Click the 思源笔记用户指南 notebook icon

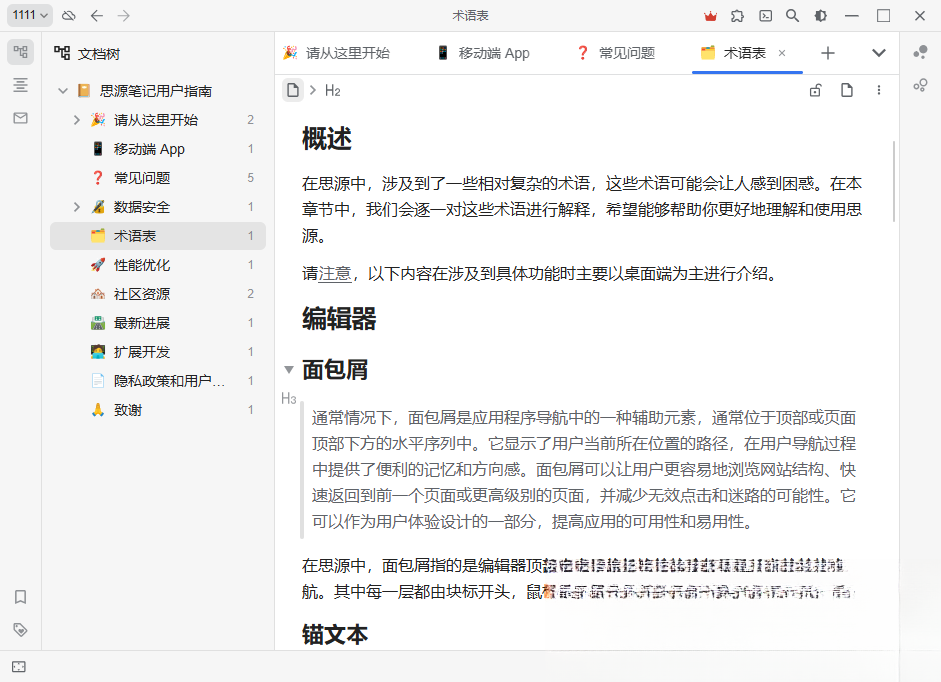click(x=84, y=91)
